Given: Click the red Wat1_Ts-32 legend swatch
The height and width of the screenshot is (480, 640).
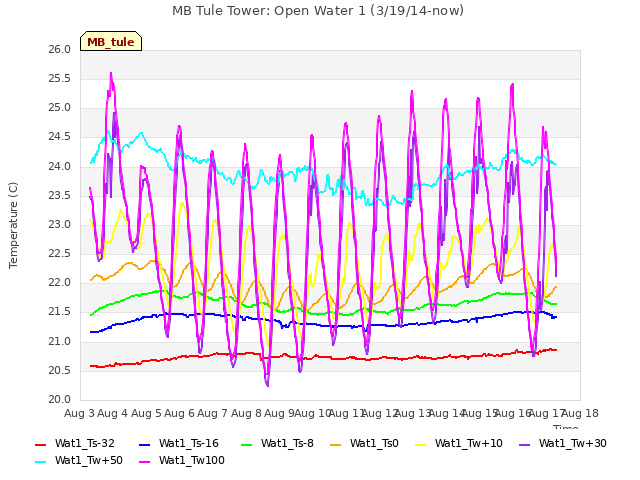Looking at the screenshot, I should click(41, 444).
